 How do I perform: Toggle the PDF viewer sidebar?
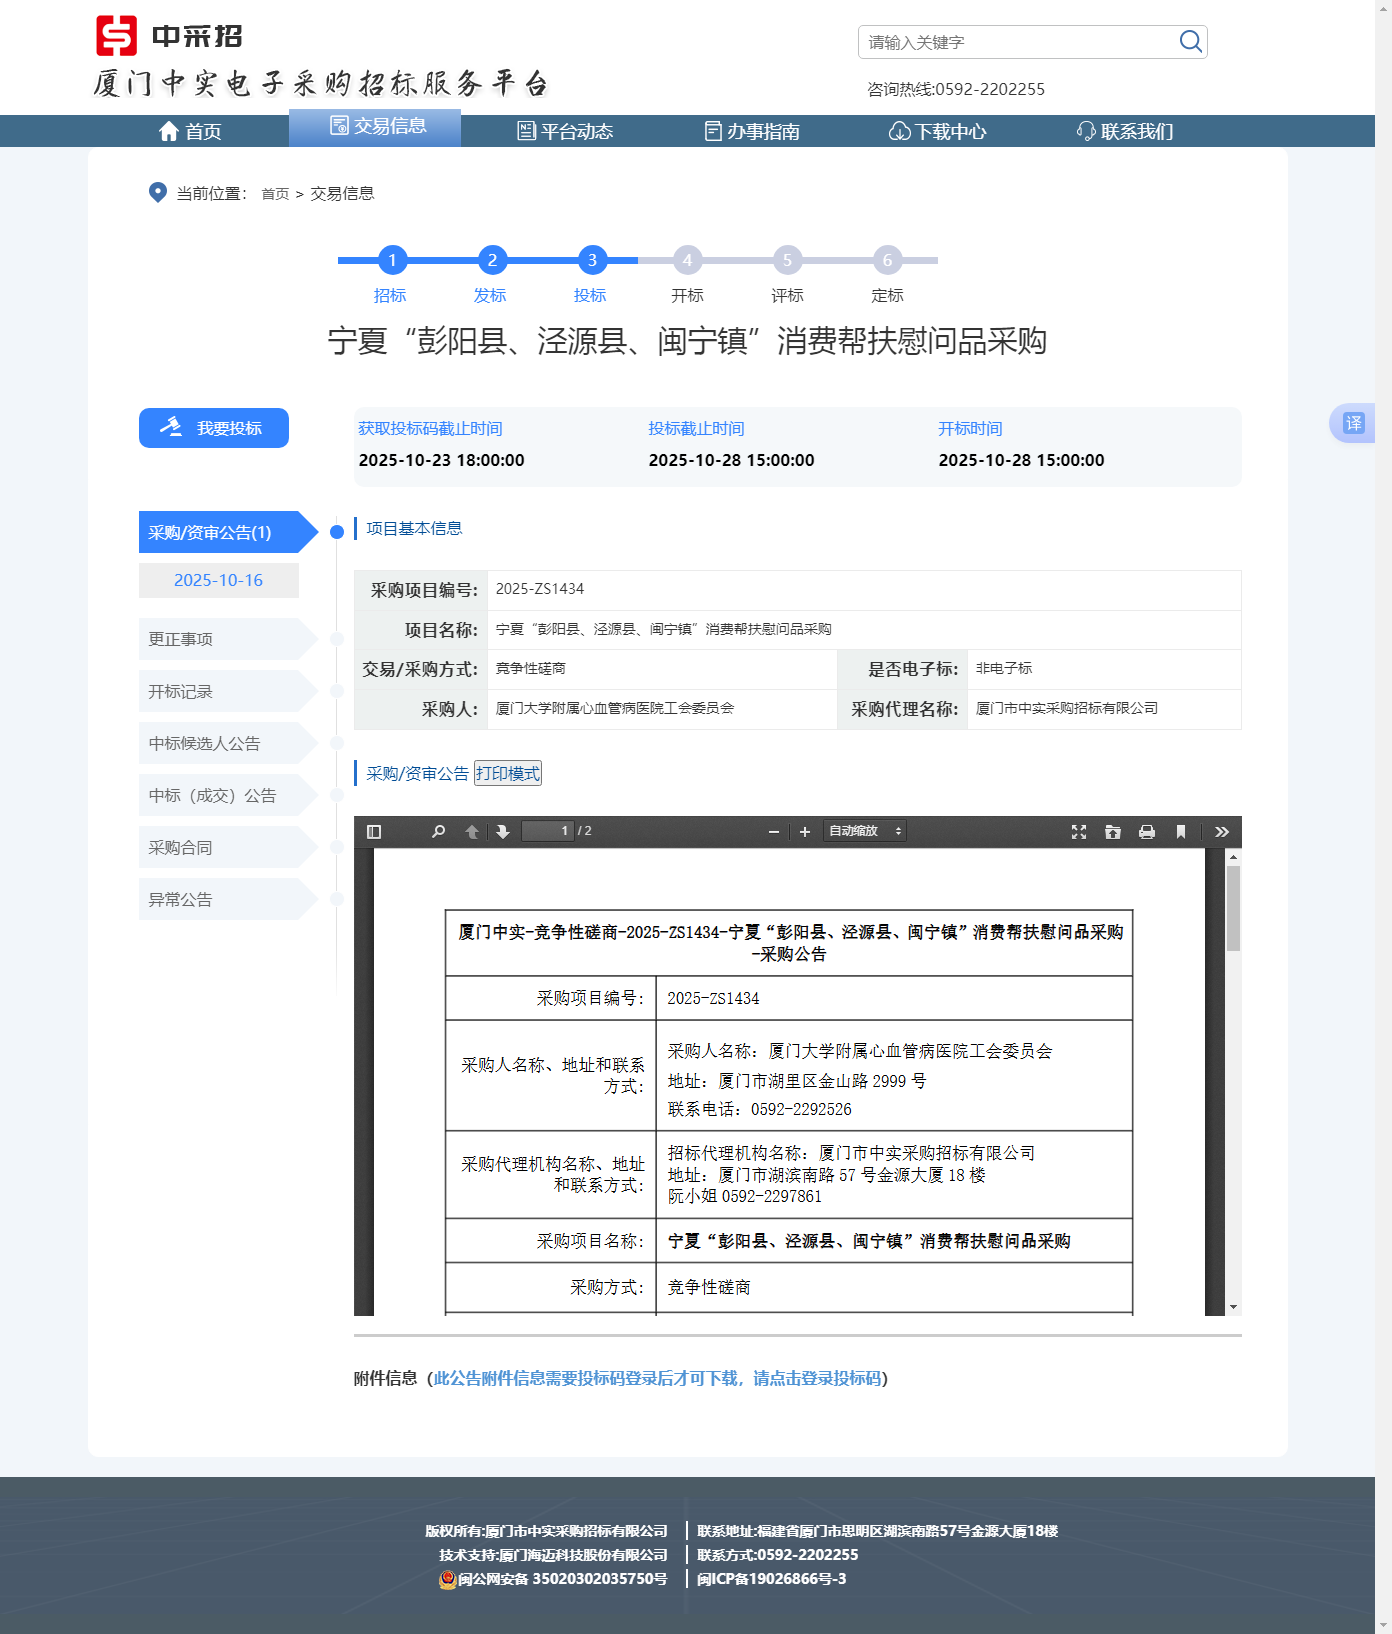pyautogui.click(x=374, y=831)
